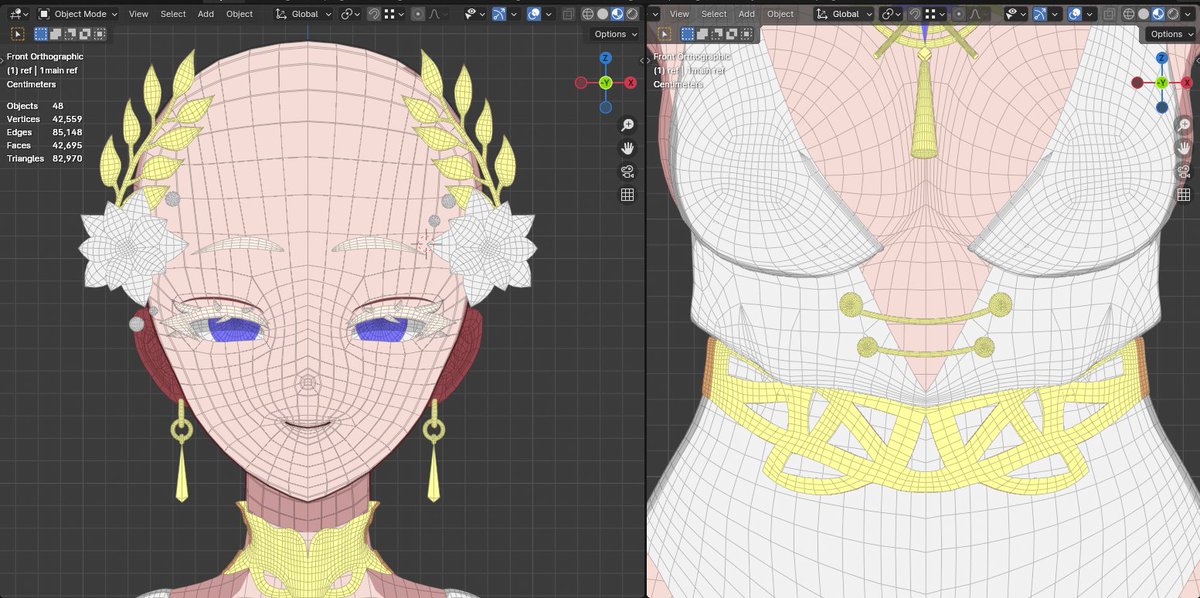Click Z axis on right viewport gizmo

[1161, 58]
